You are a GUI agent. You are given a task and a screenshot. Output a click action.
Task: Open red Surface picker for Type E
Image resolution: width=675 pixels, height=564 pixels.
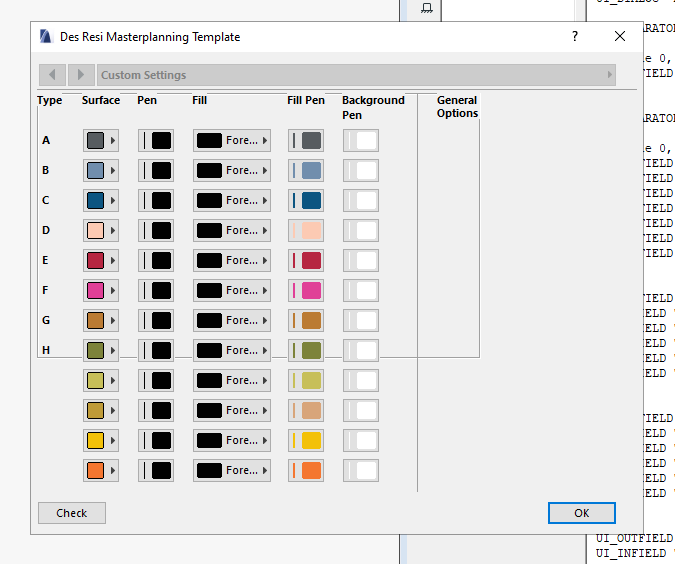tap(100, 261)
